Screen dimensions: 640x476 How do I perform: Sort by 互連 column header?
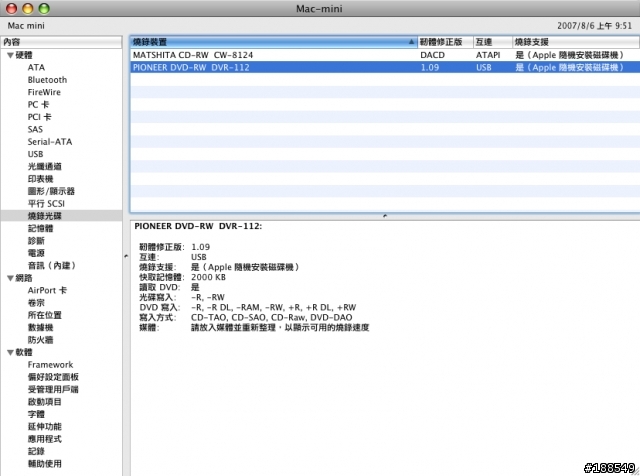pyautogui.click(x=493, y=42)
